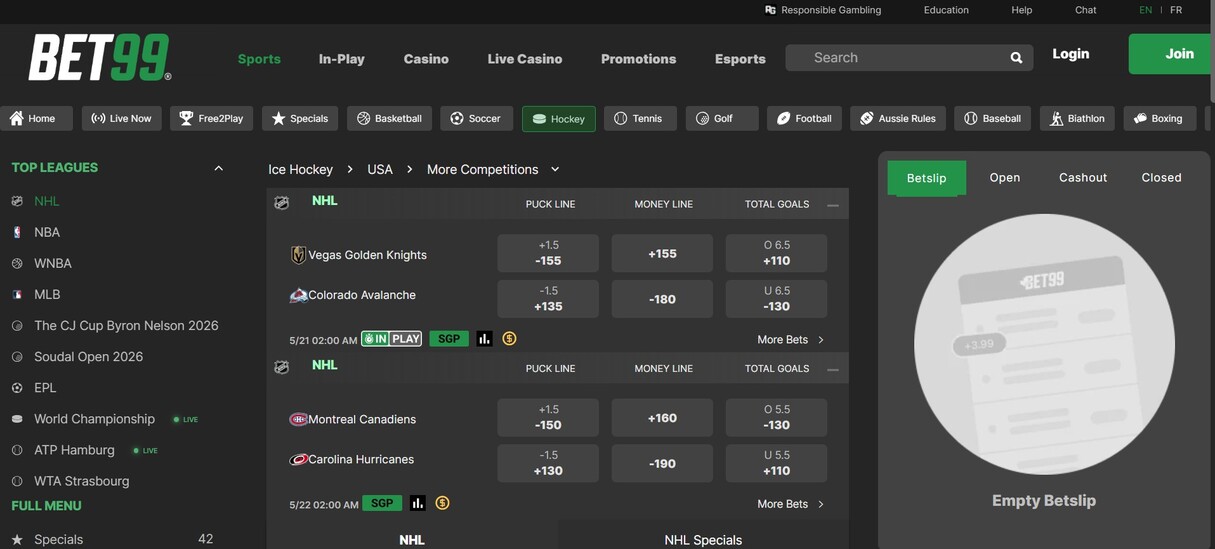Viewport: 1215px width, 549px height.
Task: Click the Carolina Hurricanes team logo
Action: 298,459
